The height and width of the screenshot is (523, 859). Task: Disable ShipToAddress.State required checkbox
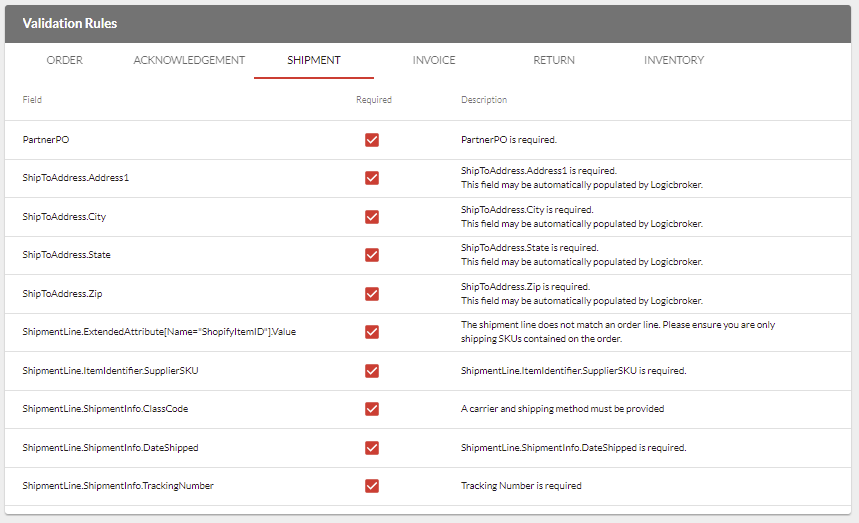click(x=372, y=255)
